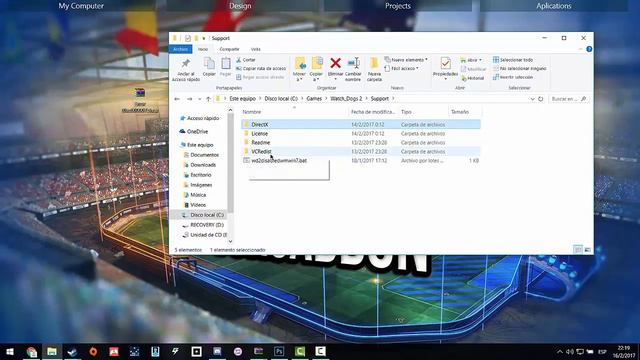Select the Readme folder
This screenshot has height=360, width=640.
[x=361, y=142]
